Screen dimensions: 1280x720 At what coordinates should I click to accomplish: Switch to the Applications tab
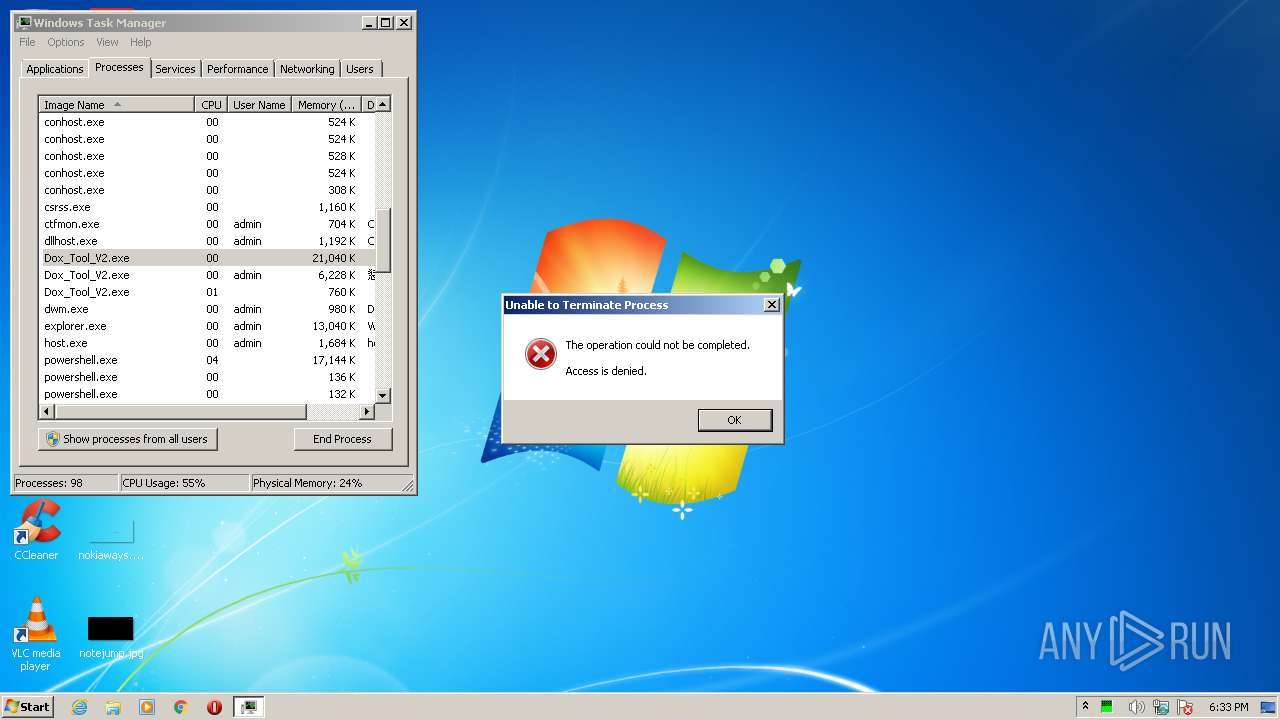click(x=54, y=69)
